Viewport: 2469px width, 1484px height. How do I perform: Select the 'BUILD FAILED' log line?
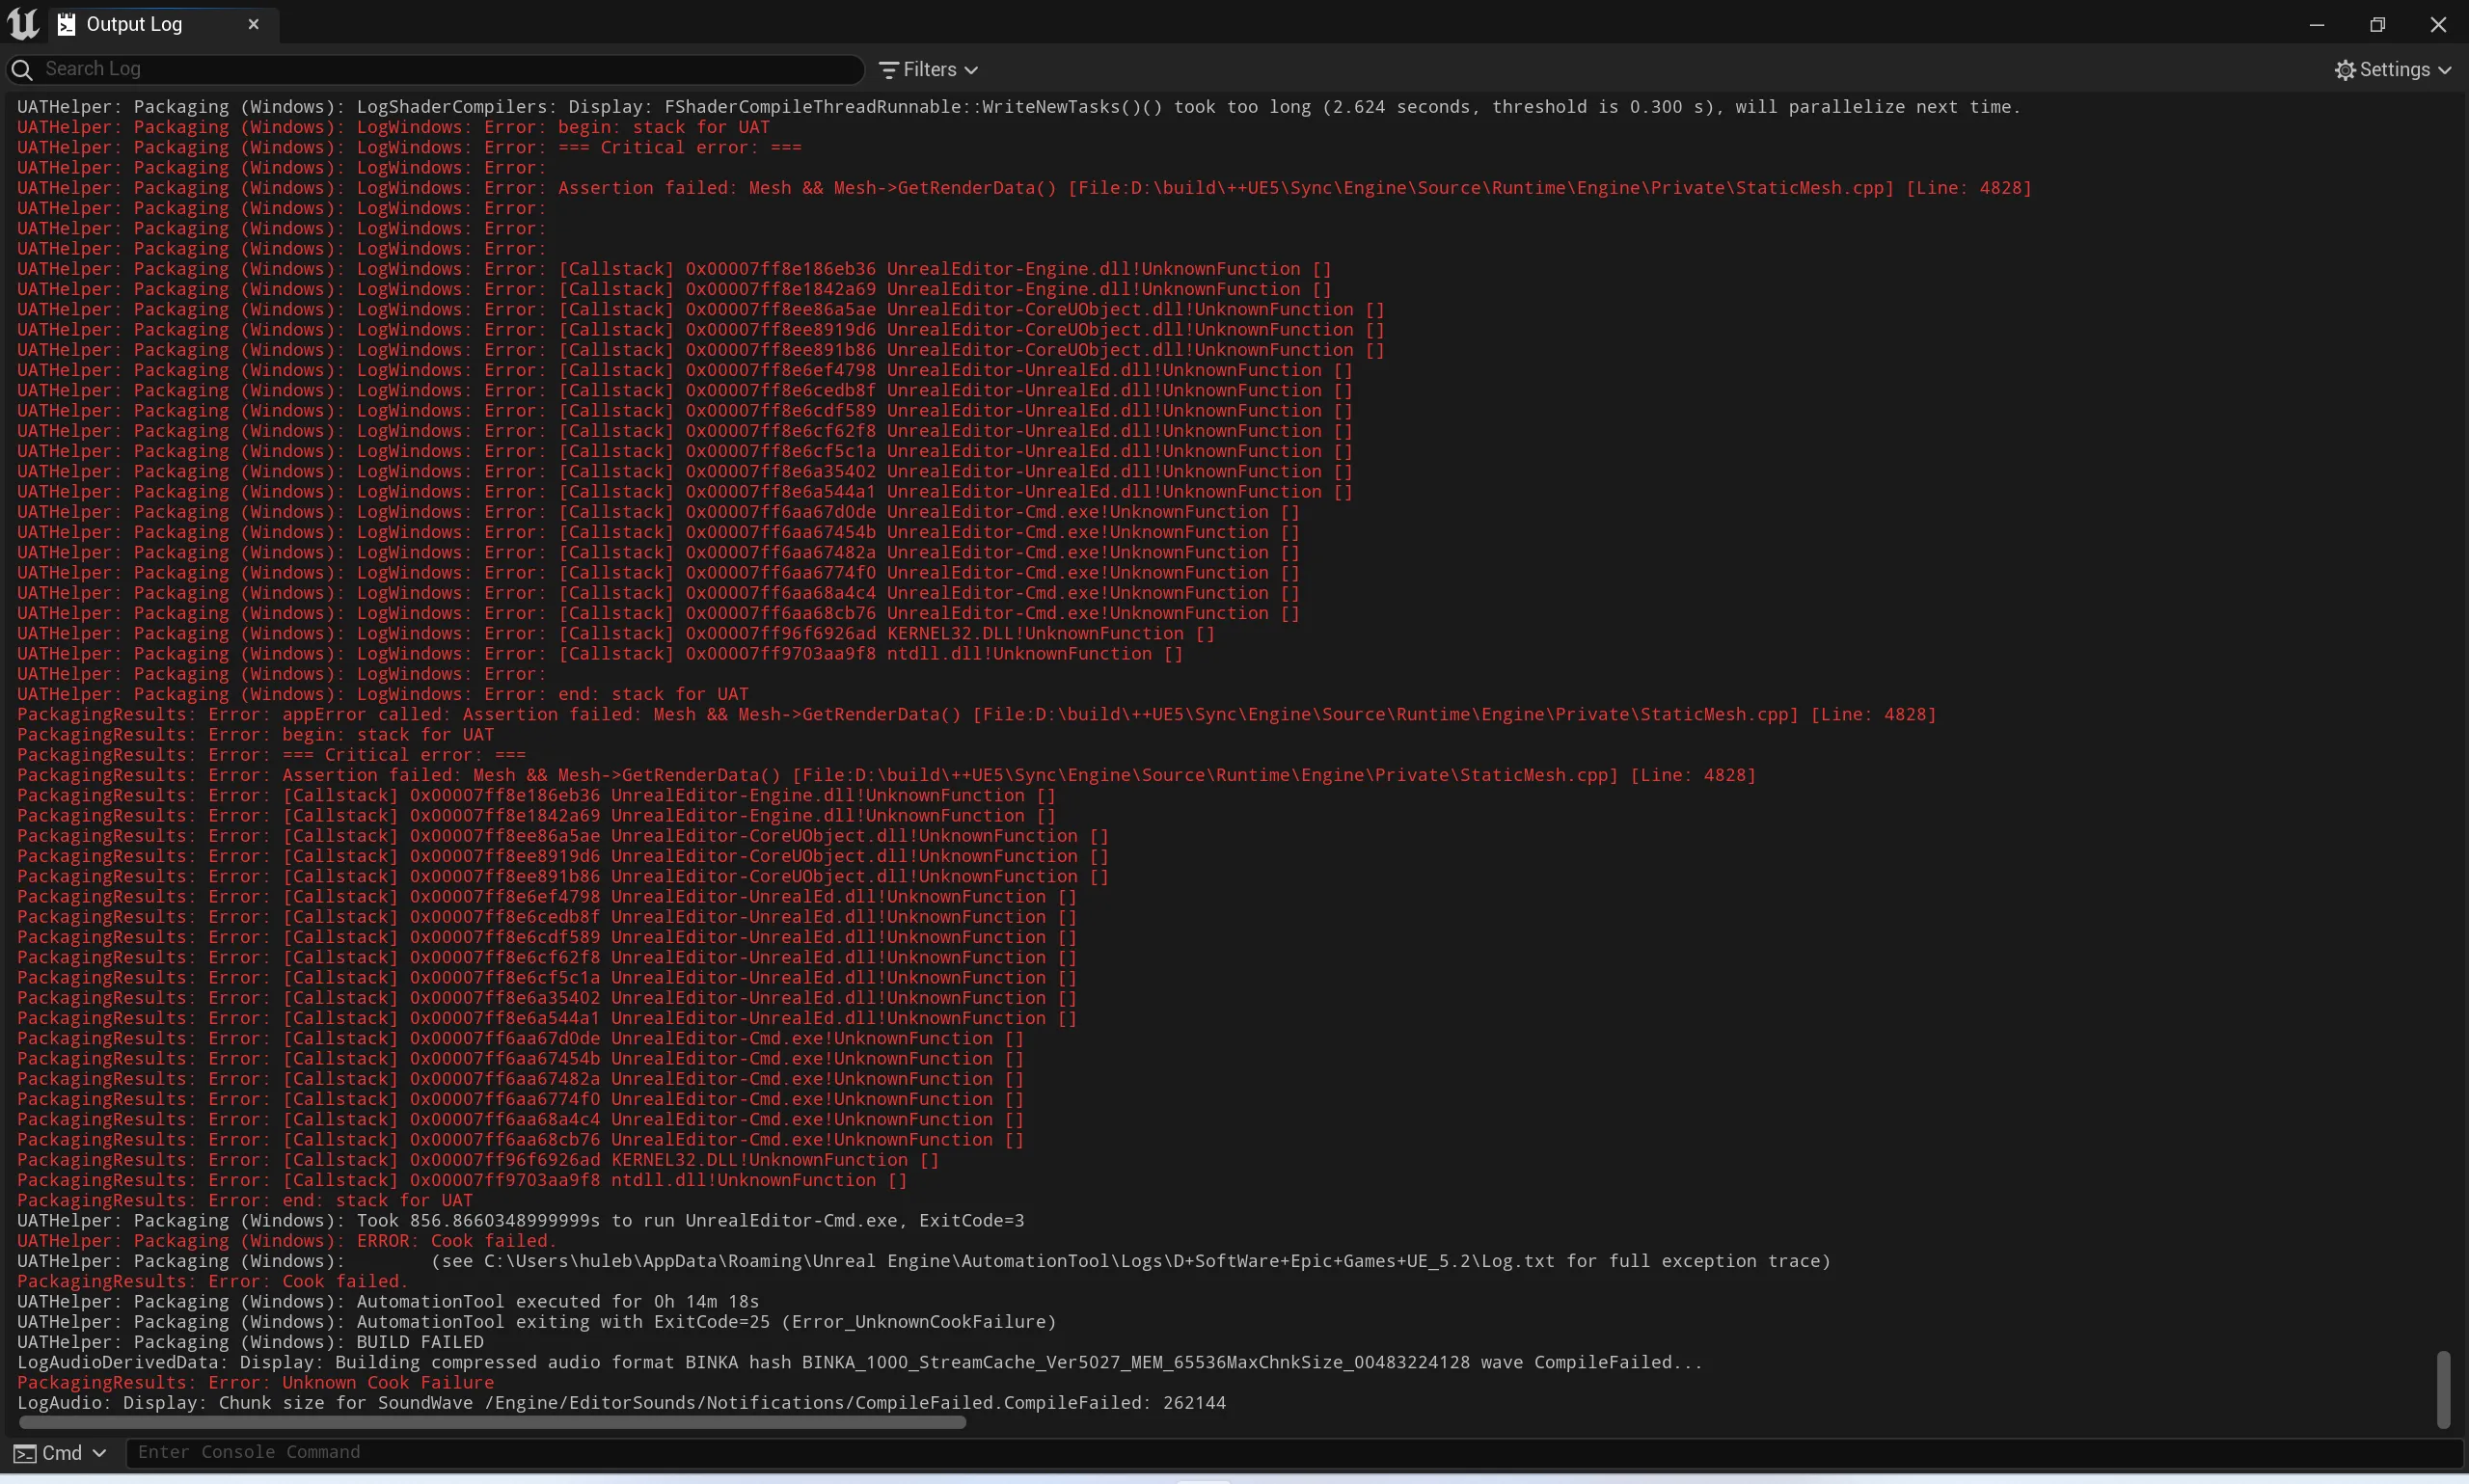pyautogui.click(x=250, y=1342)
